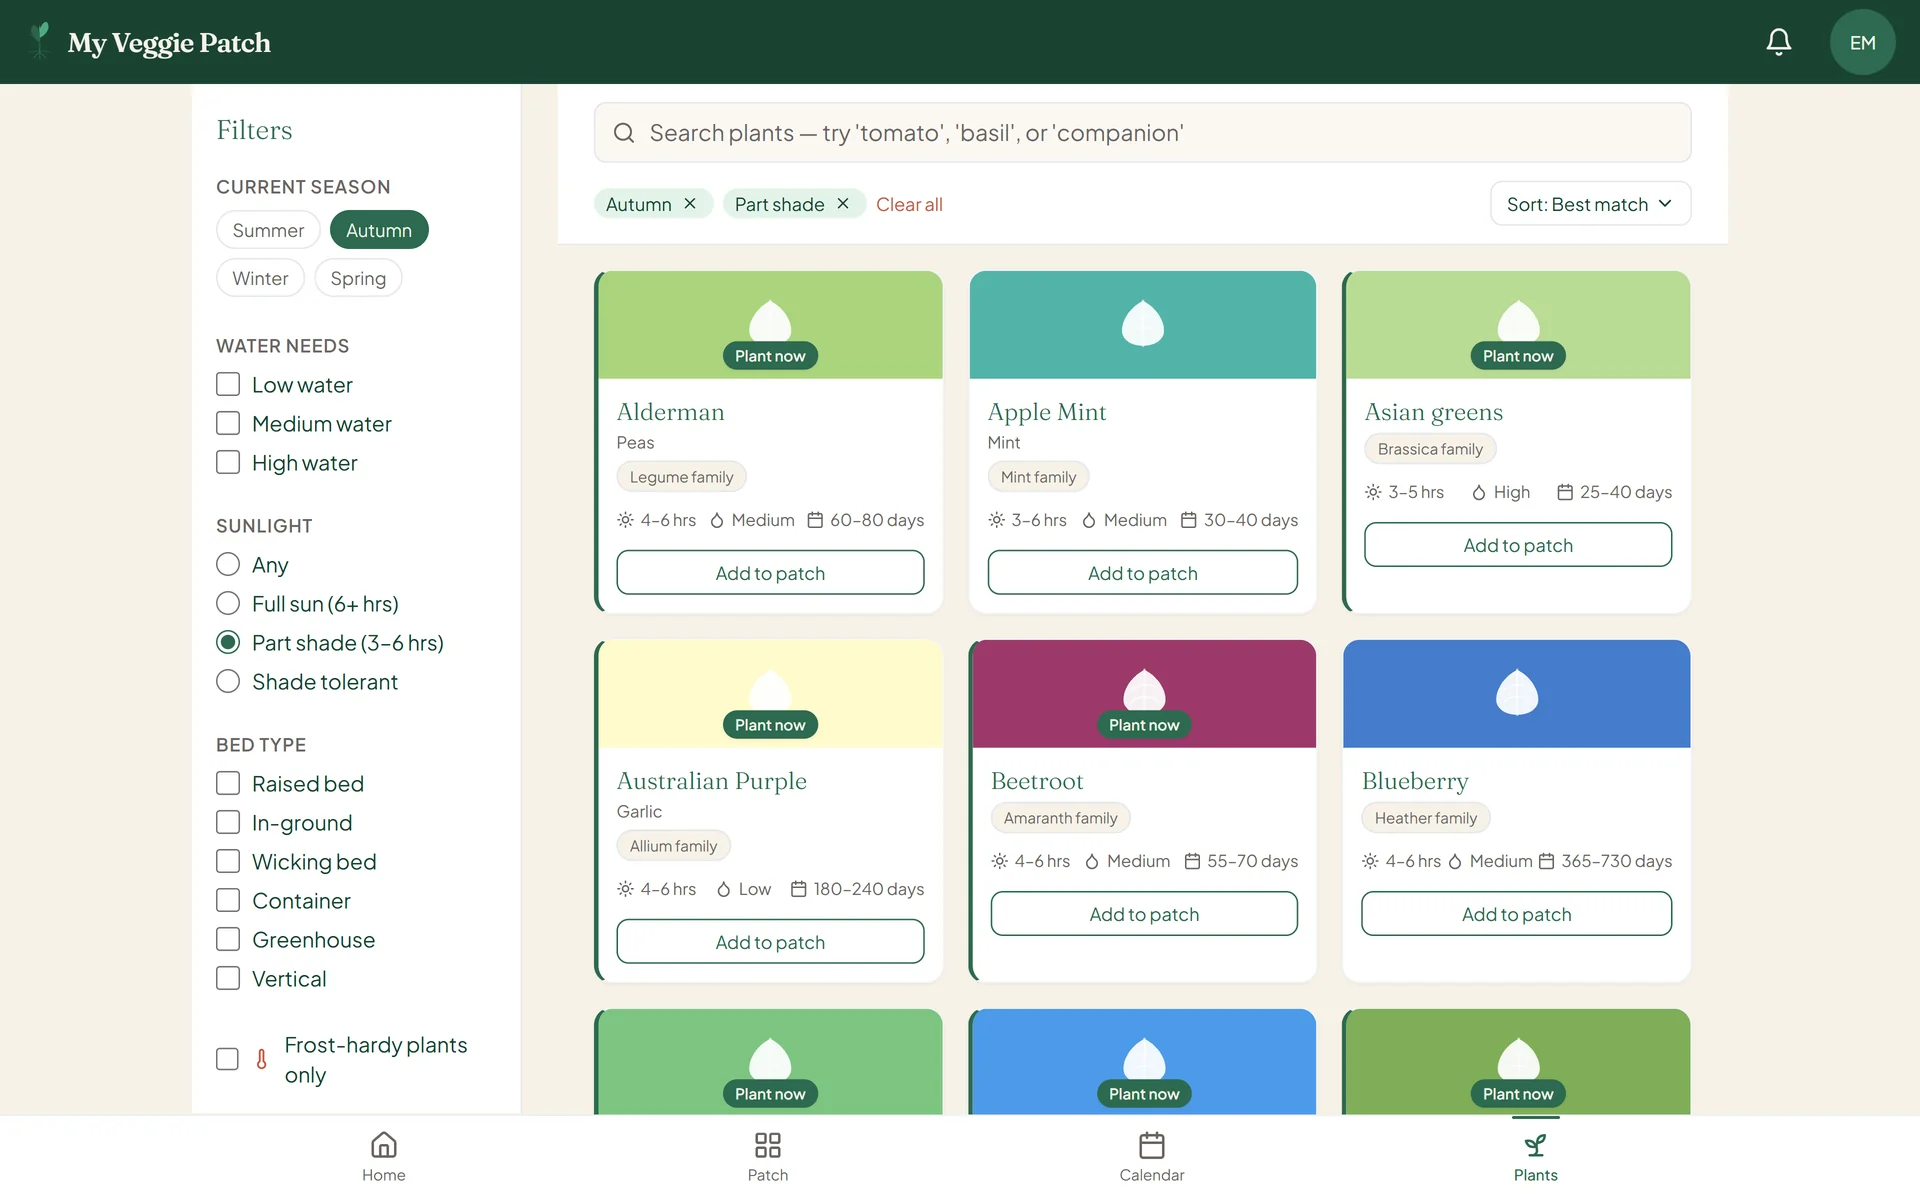Image resolution: width=1920 pixels, height=1200 pixels.
Task: Open the Patch grid icon tab
Action: click(x=768, y=1145)
